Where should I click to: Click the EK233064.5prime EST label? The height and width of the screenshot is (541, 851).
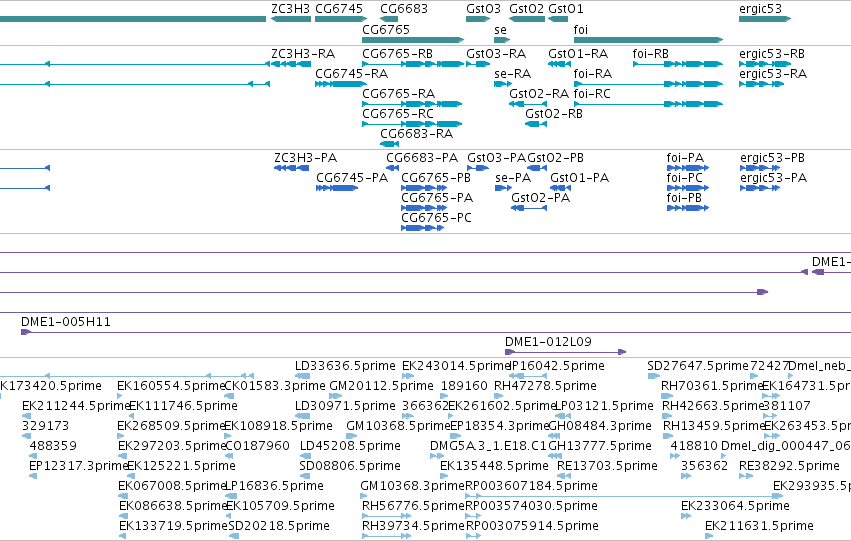pos(735,506)
